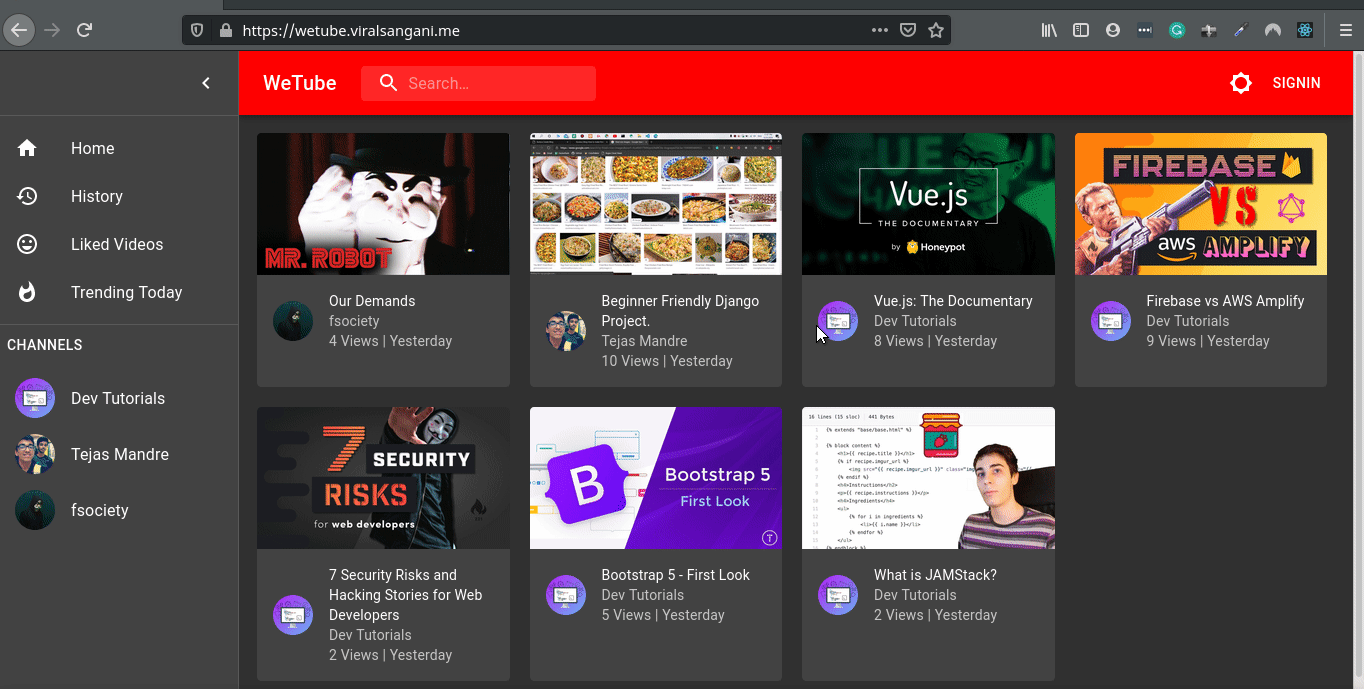This screenshot has height=689, width=1364.
Task: Click 'Beginner Friendly Django Project.' title
Action: point(680,311)
